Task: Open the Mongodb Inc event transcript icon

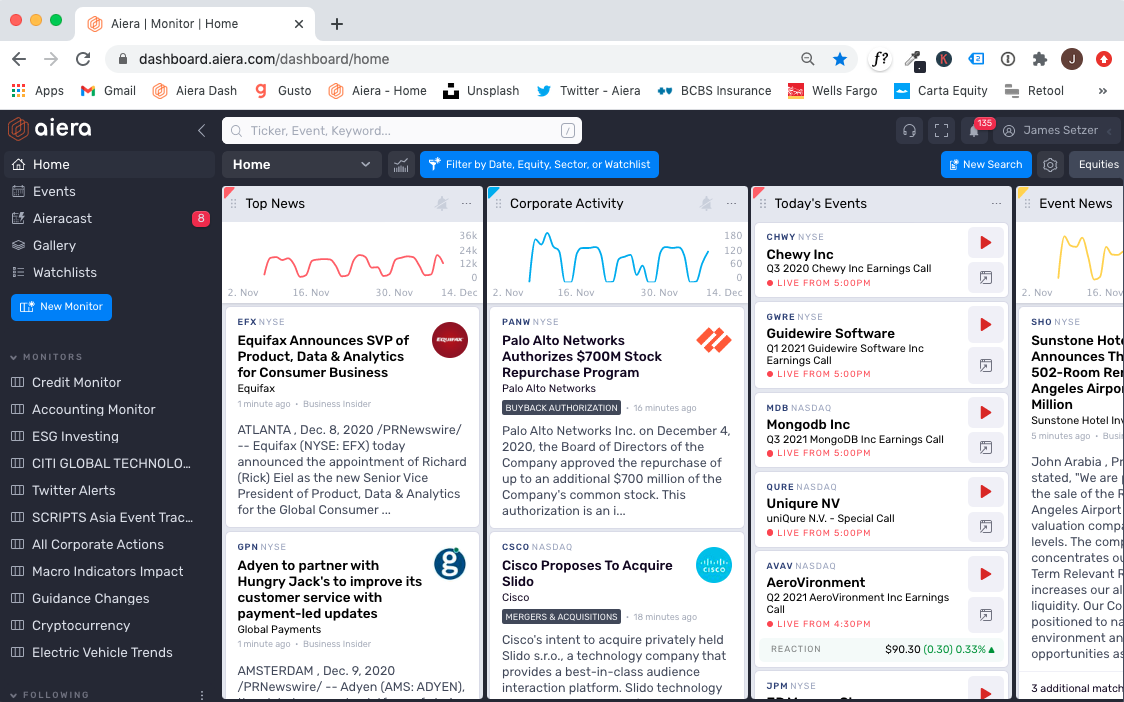Action: click(986, 447)
